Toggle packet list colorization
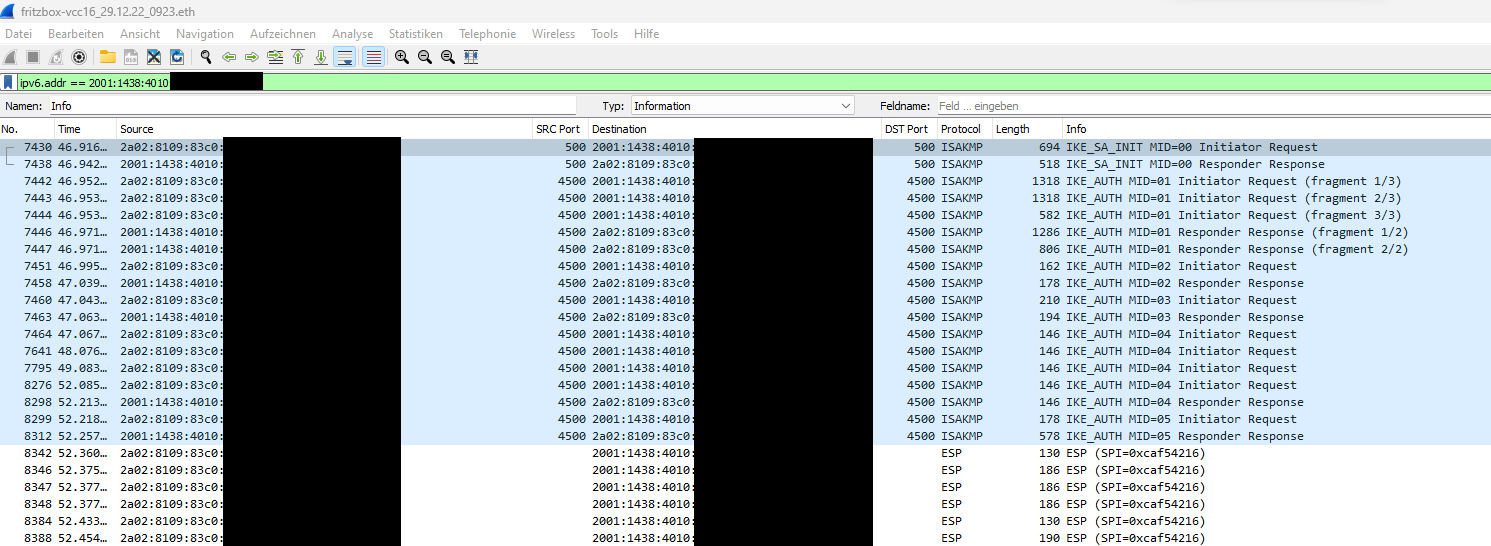Image resolution: width=1491 pixels, height=546 pixels. click(x=373, y=57)
